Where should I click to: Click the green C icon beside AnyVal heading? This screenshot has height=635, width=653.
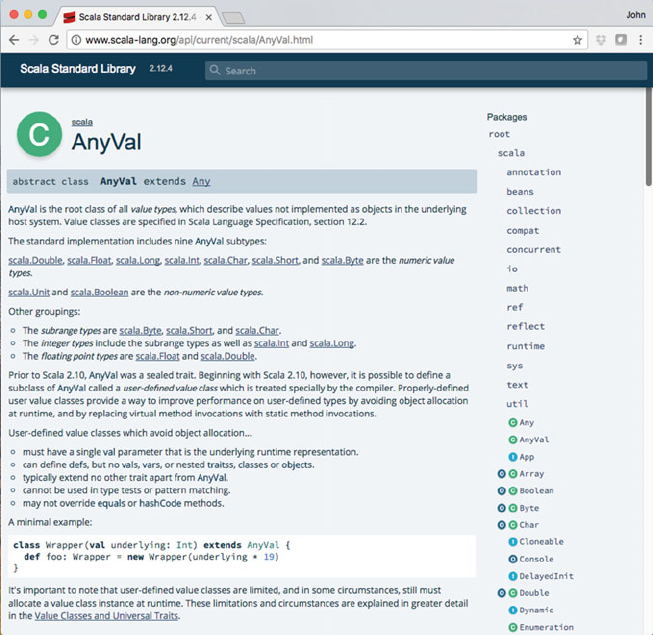click(39, 134)
